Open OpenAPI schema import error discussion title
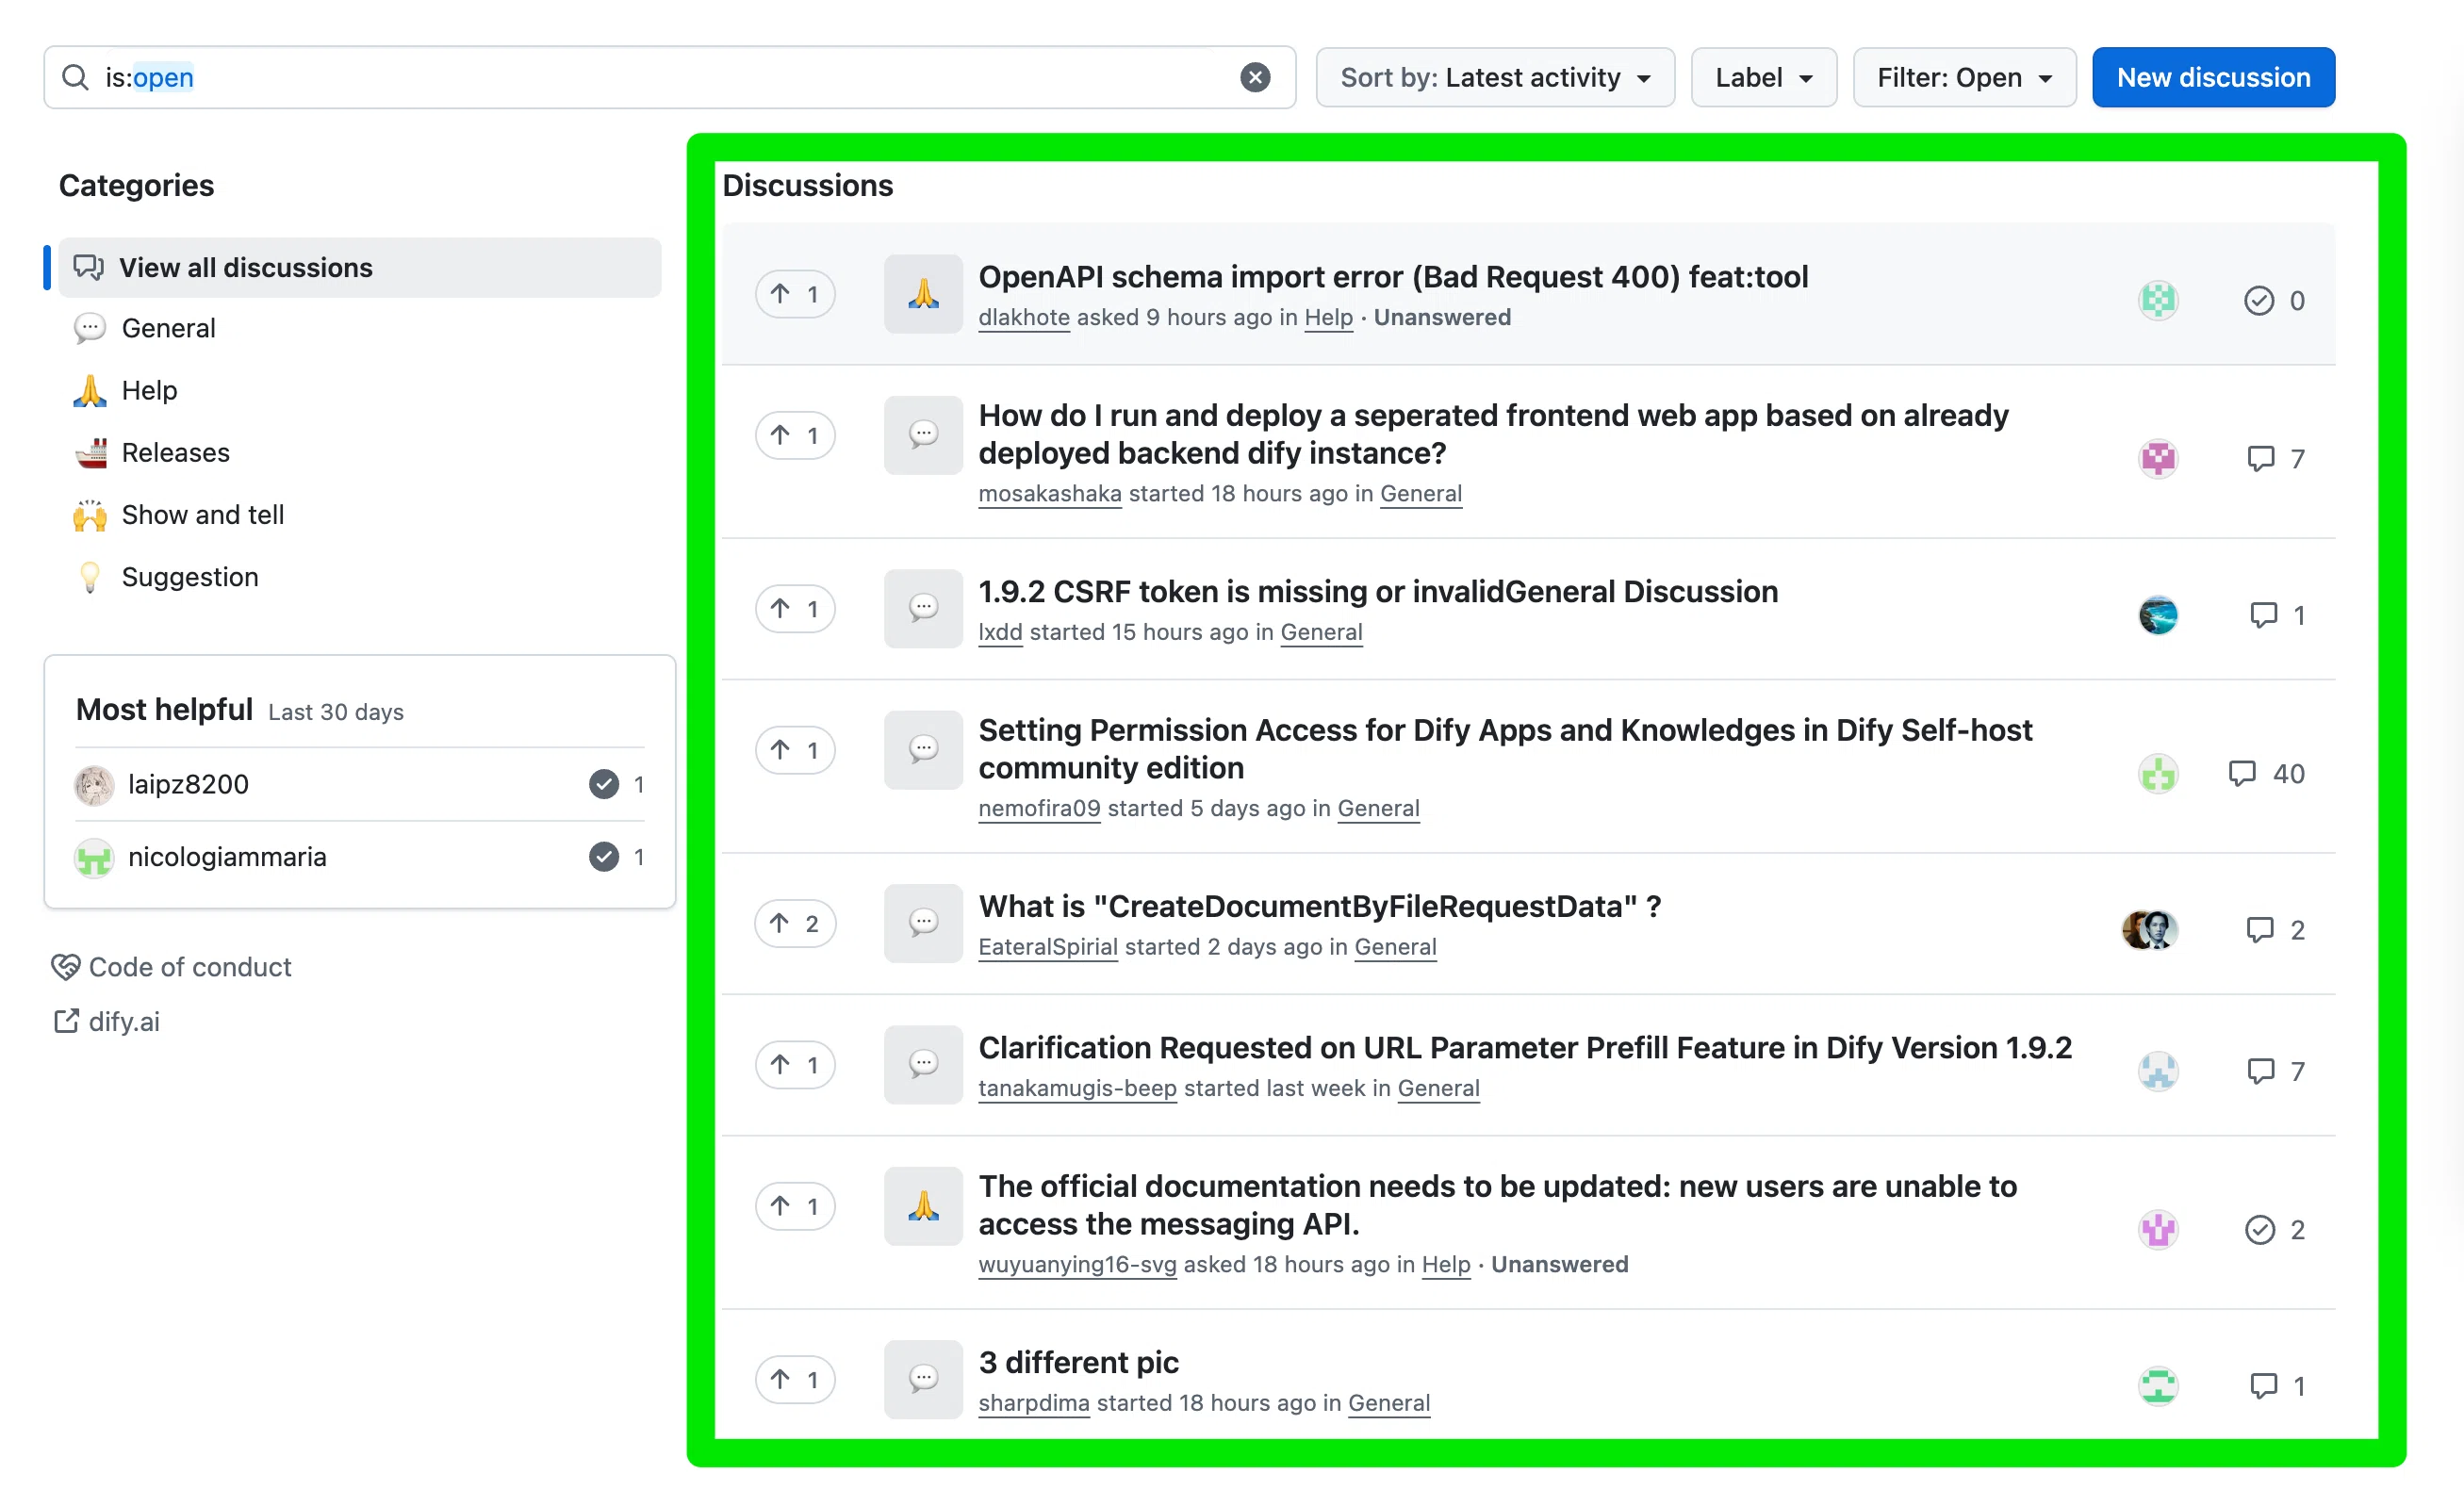 1393,276
